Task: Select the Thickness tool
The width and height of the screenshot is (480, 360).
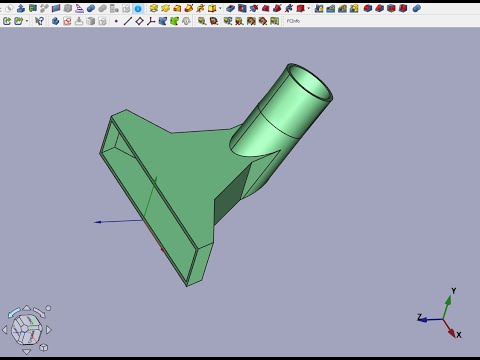Action: (403, 8)
